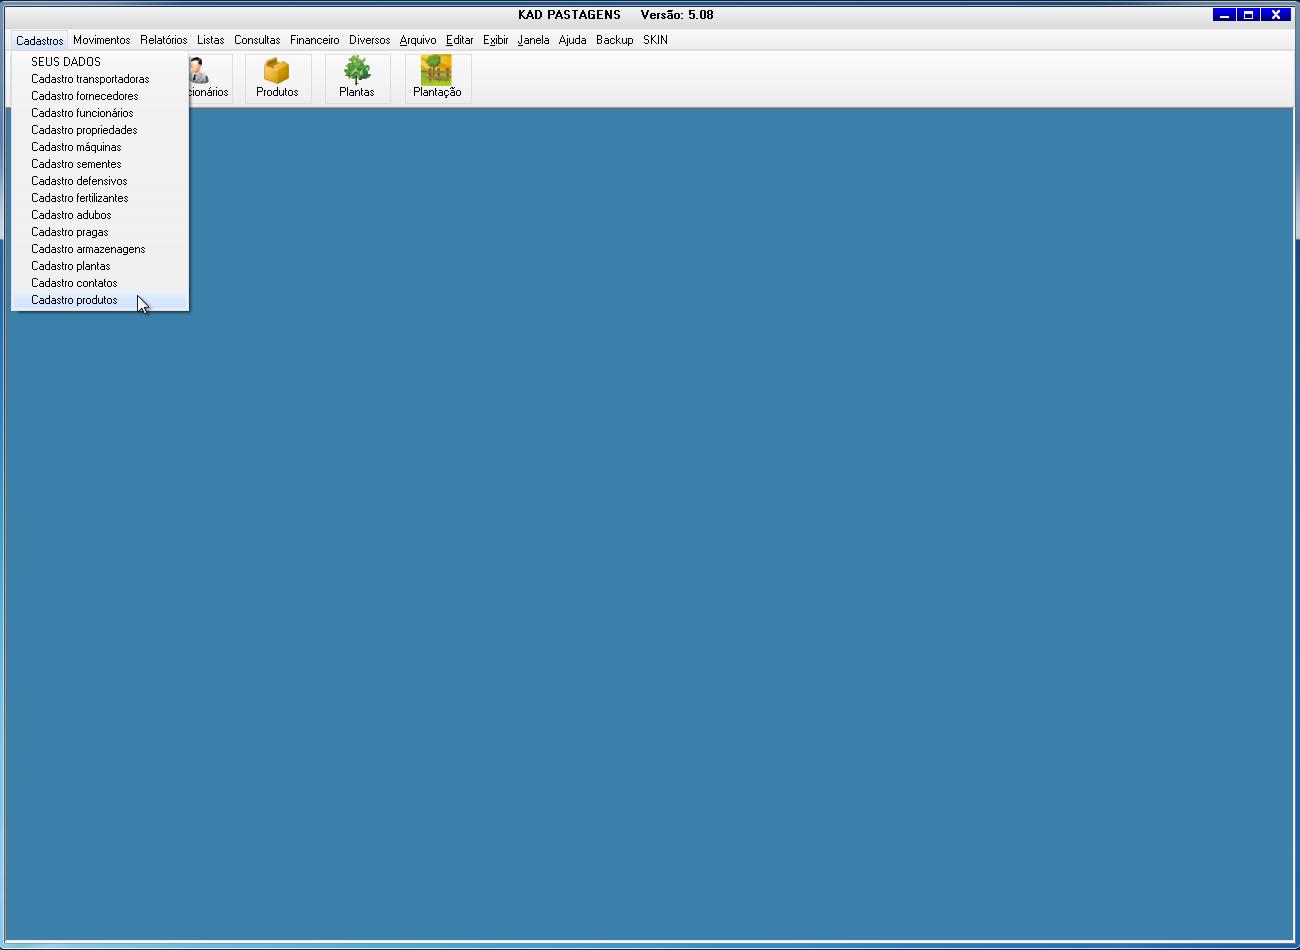Open the Movimentos menu
The height and width of the screenshot is (950, 1300).
102,41
